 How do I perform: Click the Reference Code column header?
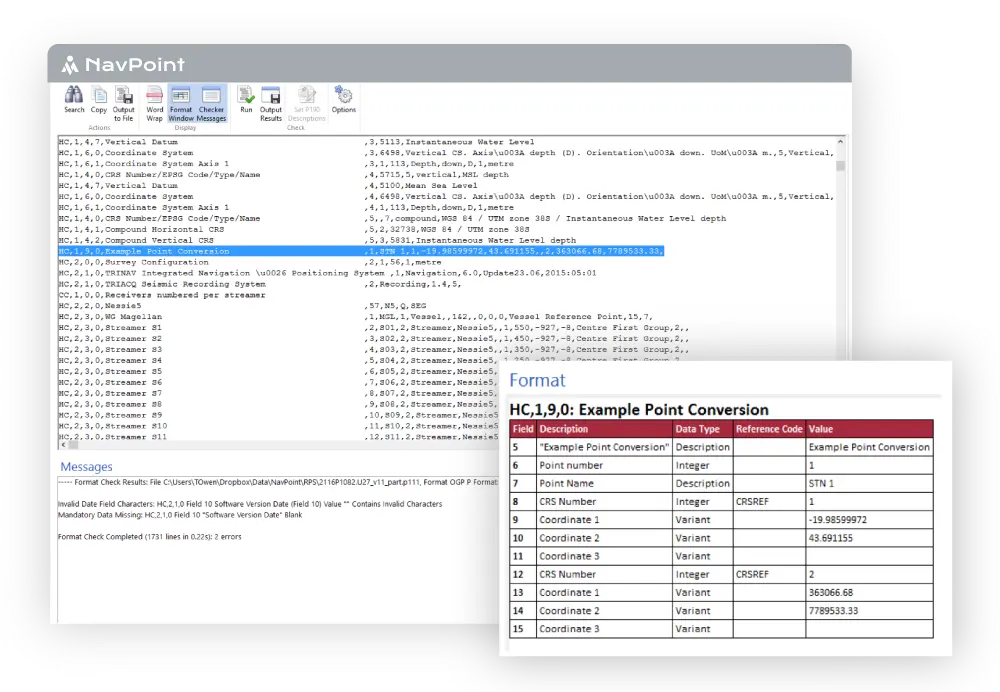pyautogui.click(x=769, y=429)
